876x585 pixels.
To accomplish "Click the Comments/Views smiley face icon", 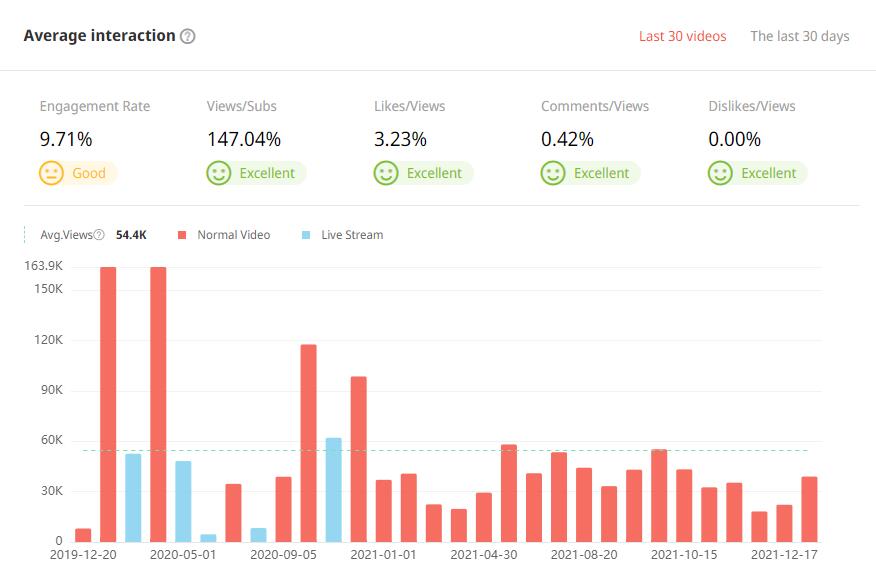I will click(x=553, y=173).
